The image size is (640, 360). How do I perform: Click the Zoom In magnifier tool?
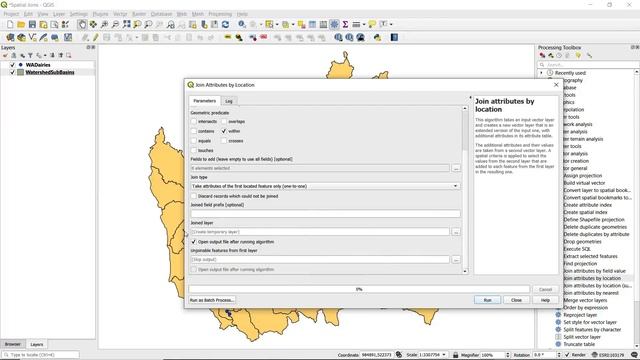click(x=104, y=24)
